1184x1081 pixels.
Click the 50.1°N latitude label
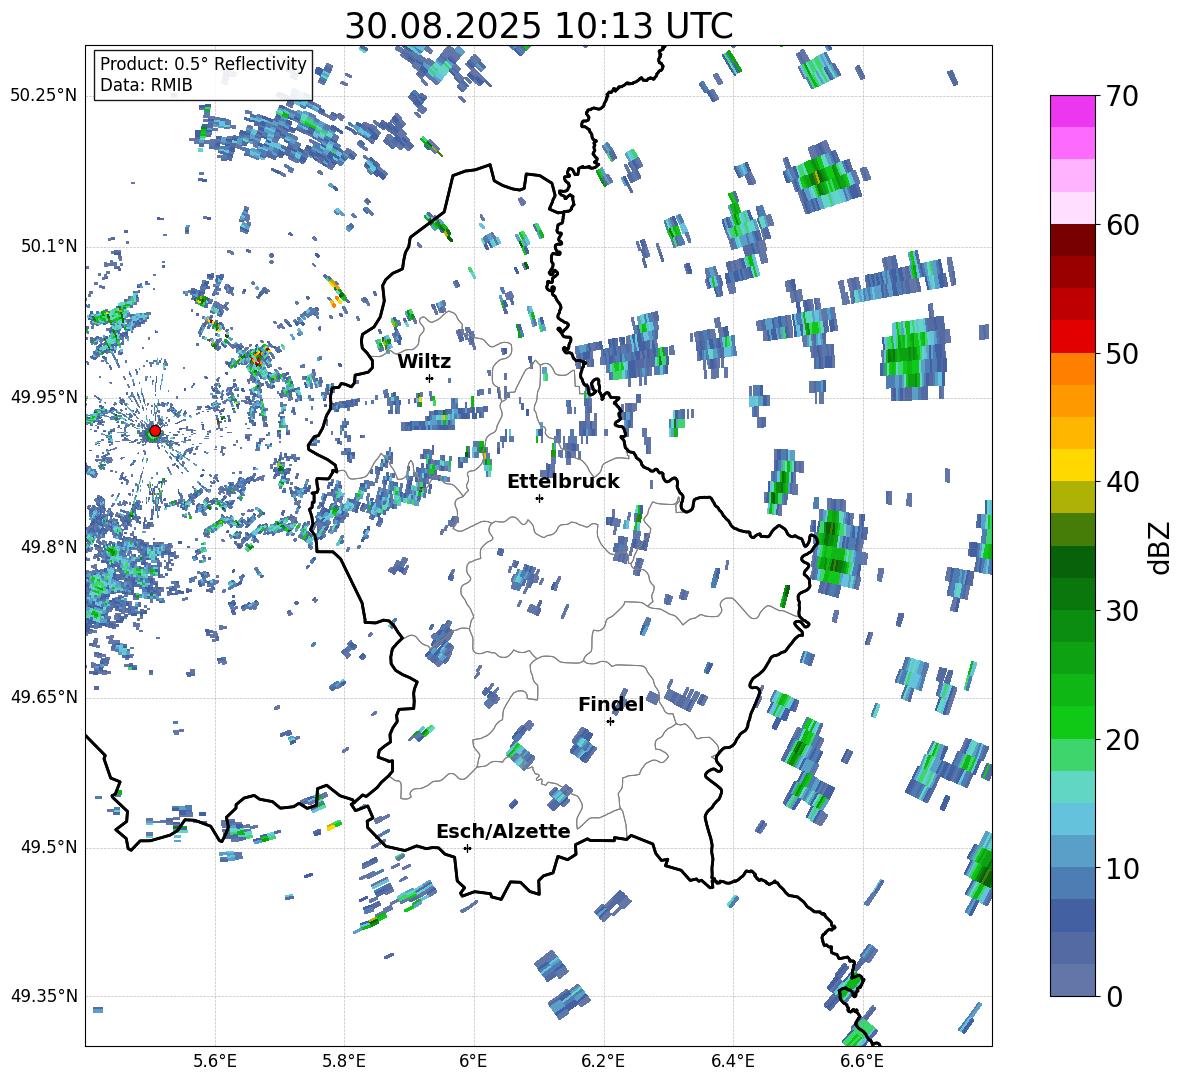pyautogui.click(x=48, y=247)
